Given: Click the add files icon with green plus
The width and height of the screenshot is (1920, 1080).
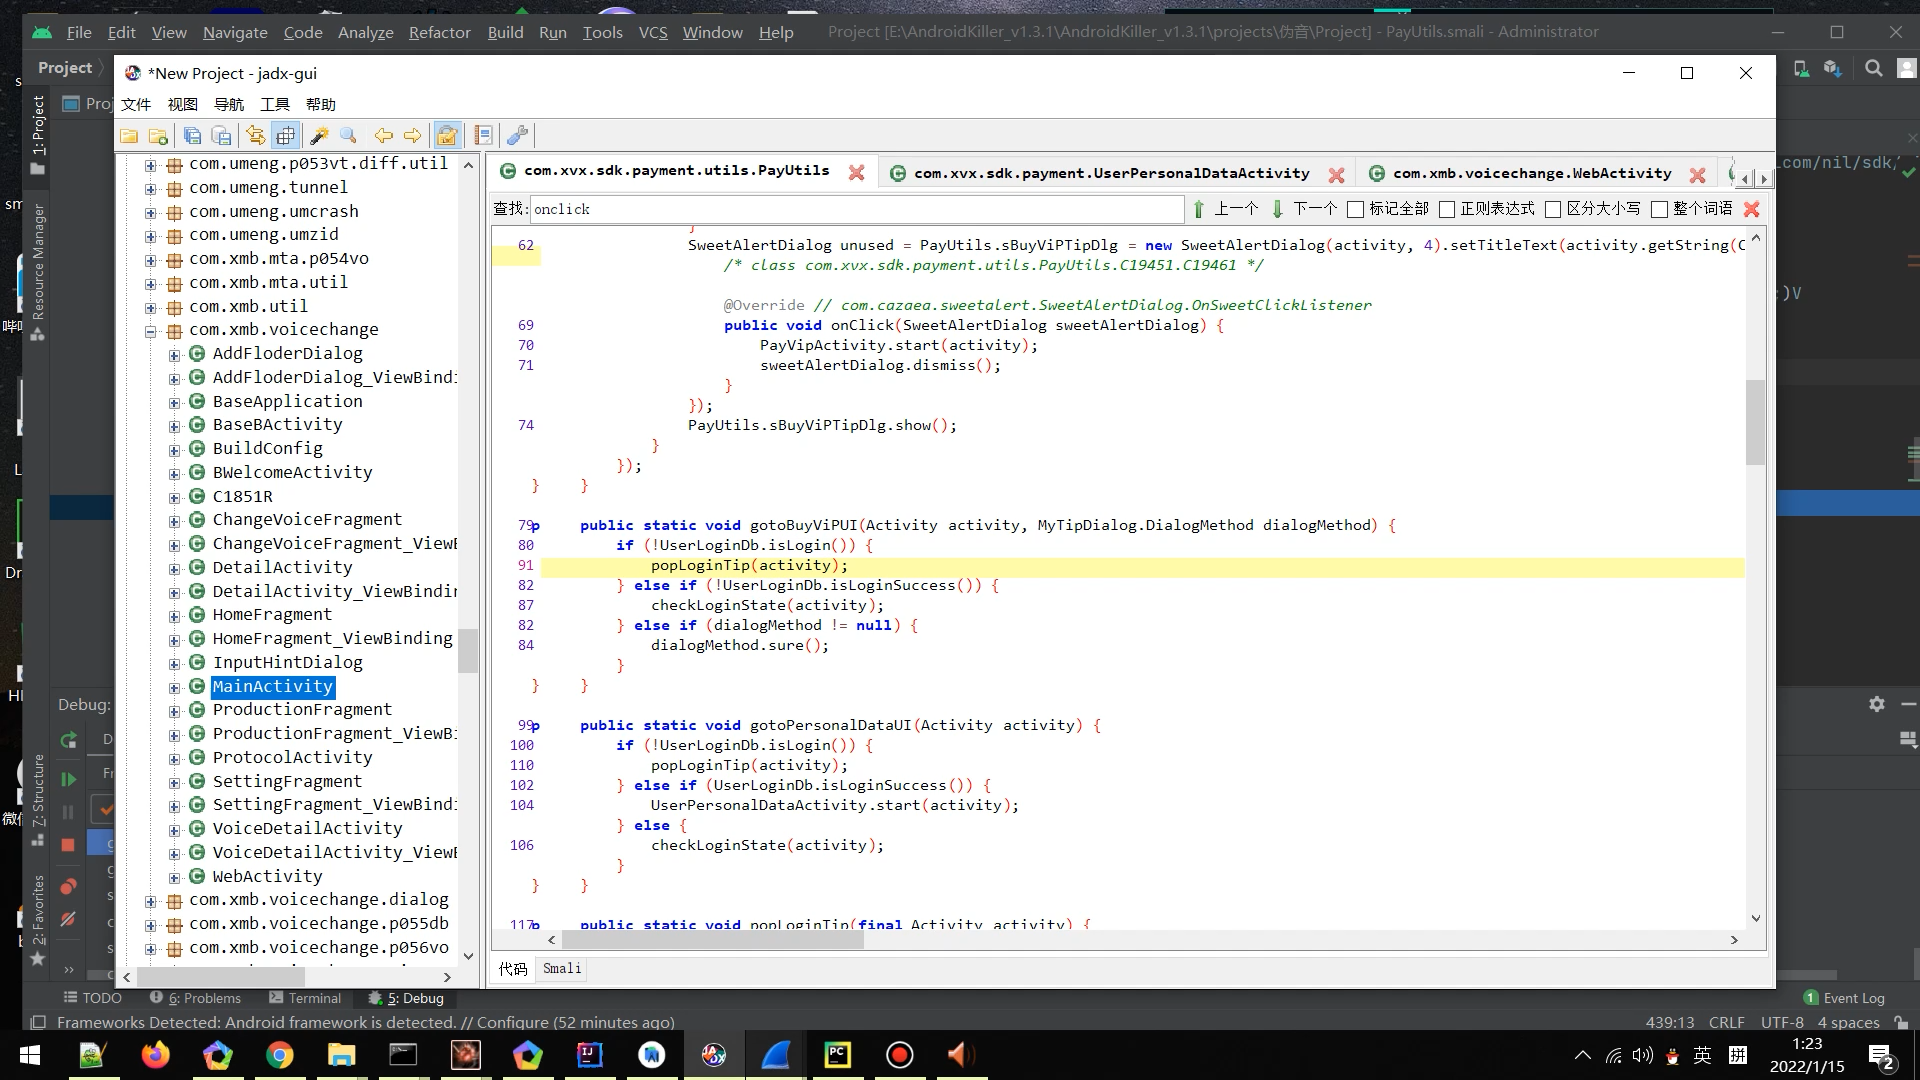Looking at the screenshot, I should [158, 135].
